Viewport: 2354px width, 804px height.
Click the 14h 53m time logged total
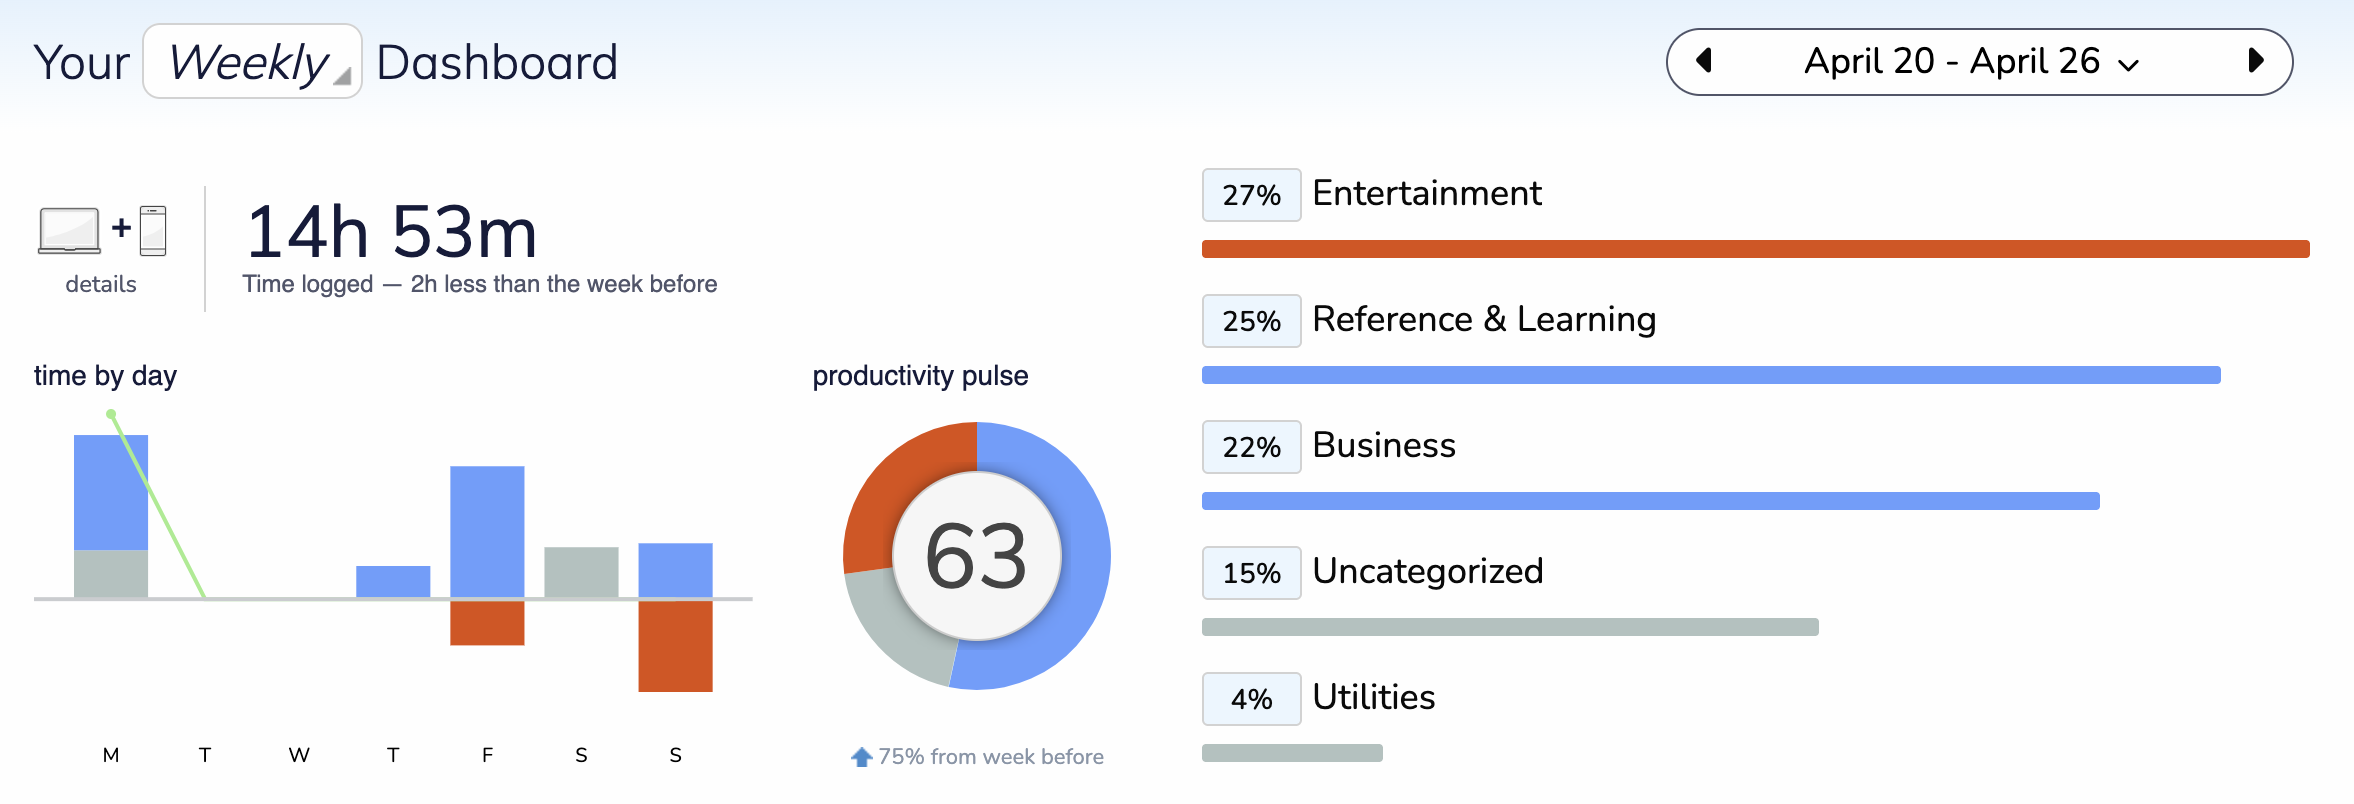392,232
